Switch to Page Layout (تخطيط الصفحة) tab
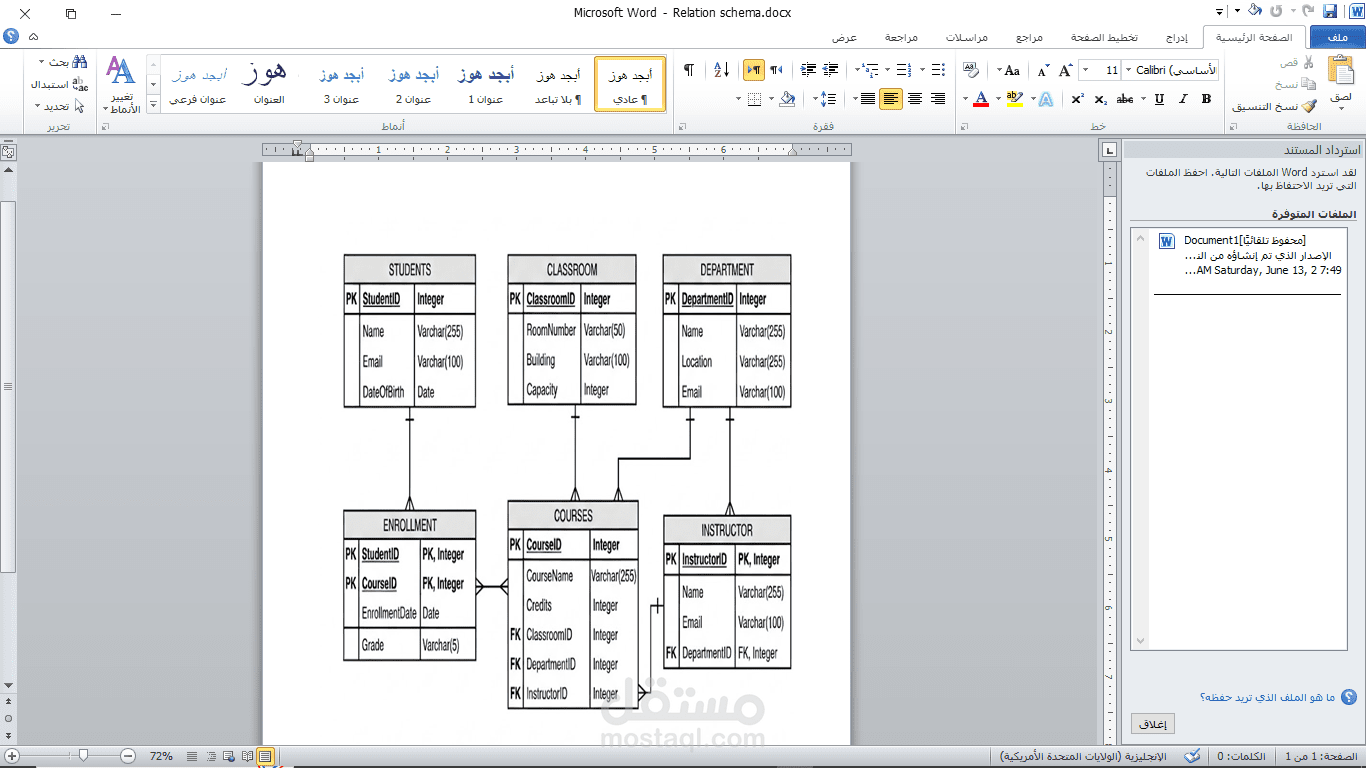Viewport: 1366px width, 768px height. coord(1104,37)
